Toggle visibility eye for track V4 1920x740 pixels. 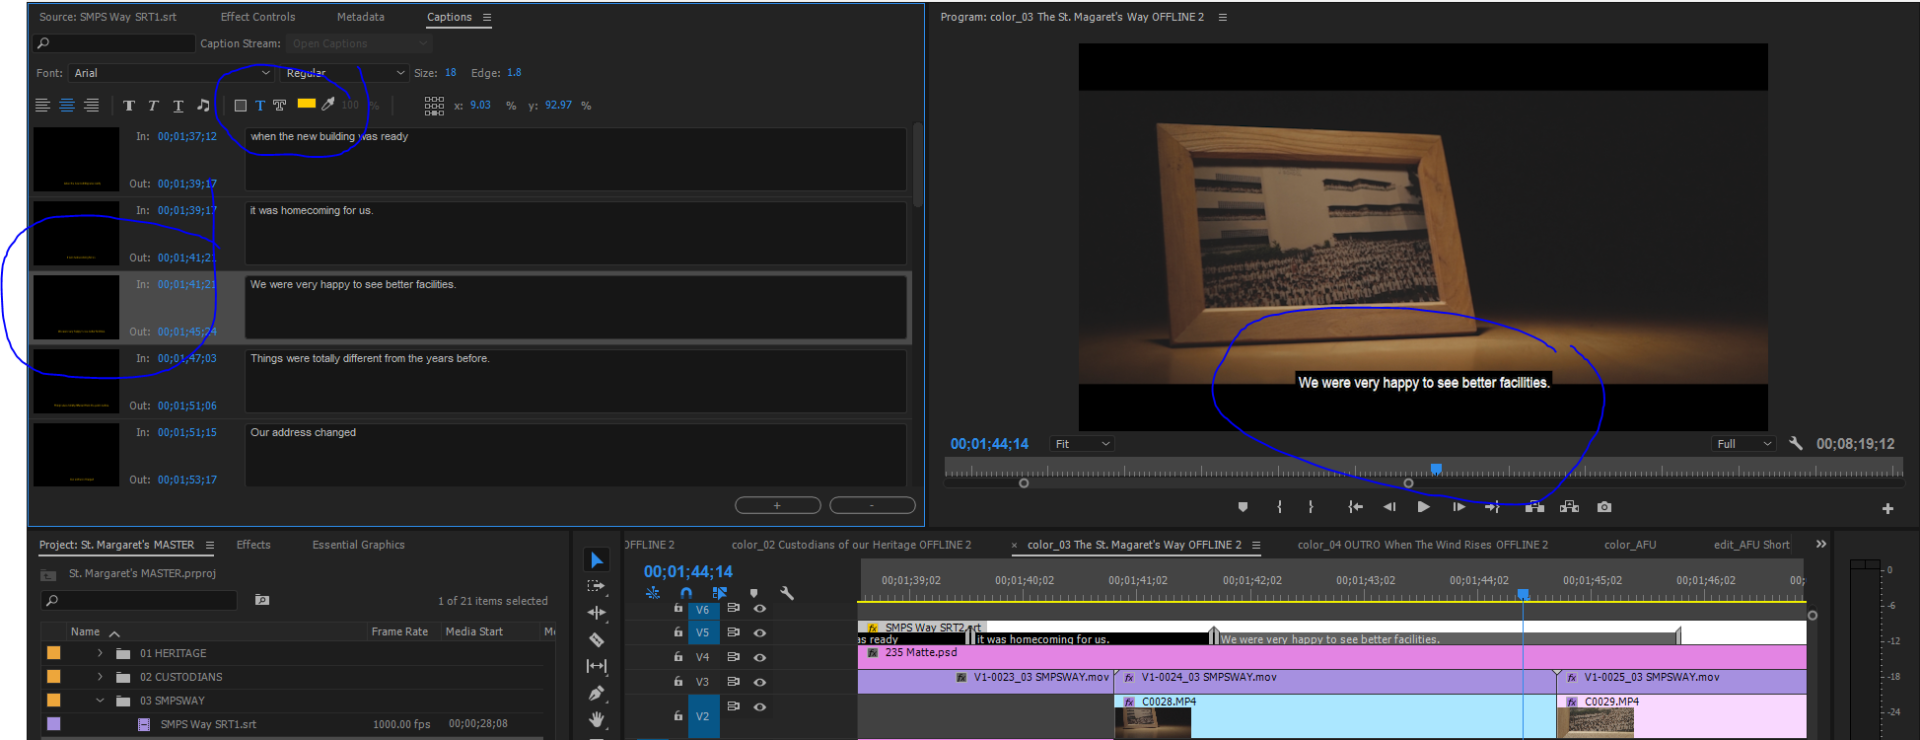(x=759, y=657)
